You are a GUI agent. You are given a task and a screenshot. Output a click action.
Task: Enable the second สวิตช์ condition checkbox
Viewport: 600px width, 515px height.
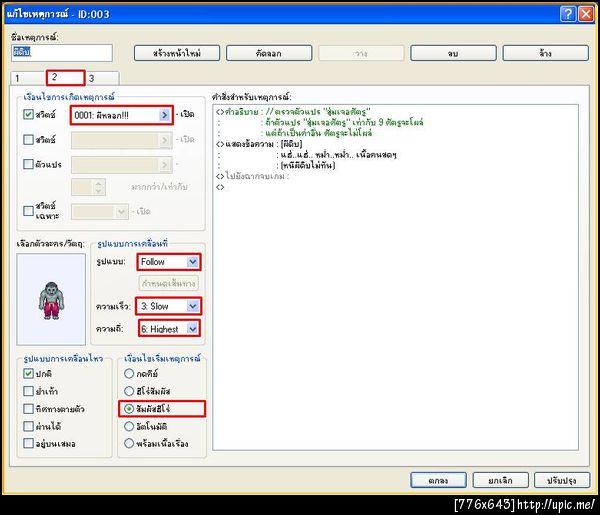28,139
